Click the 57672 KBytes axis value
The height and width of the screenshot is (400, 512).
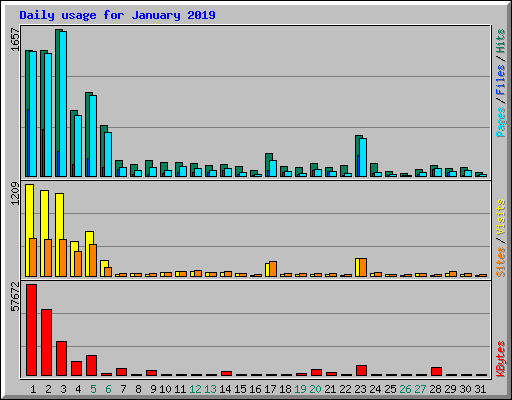coord(15,296)
